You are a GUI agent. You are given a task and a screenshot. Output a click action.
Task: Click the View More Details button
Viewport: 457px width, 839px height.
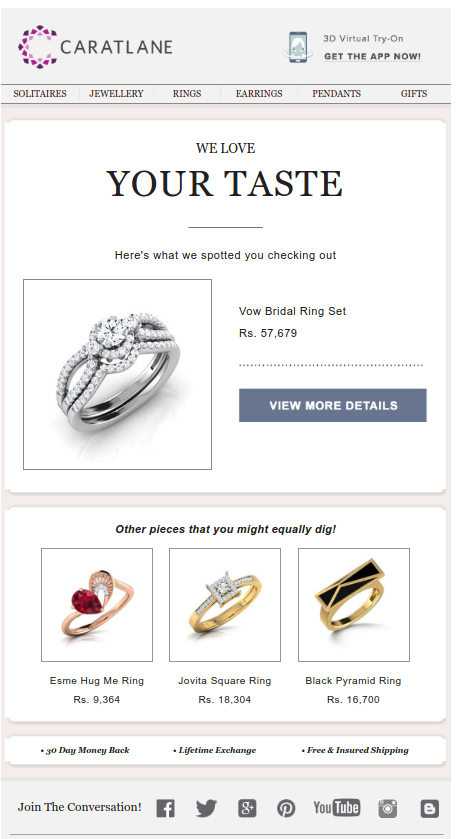tap(333, 405)
